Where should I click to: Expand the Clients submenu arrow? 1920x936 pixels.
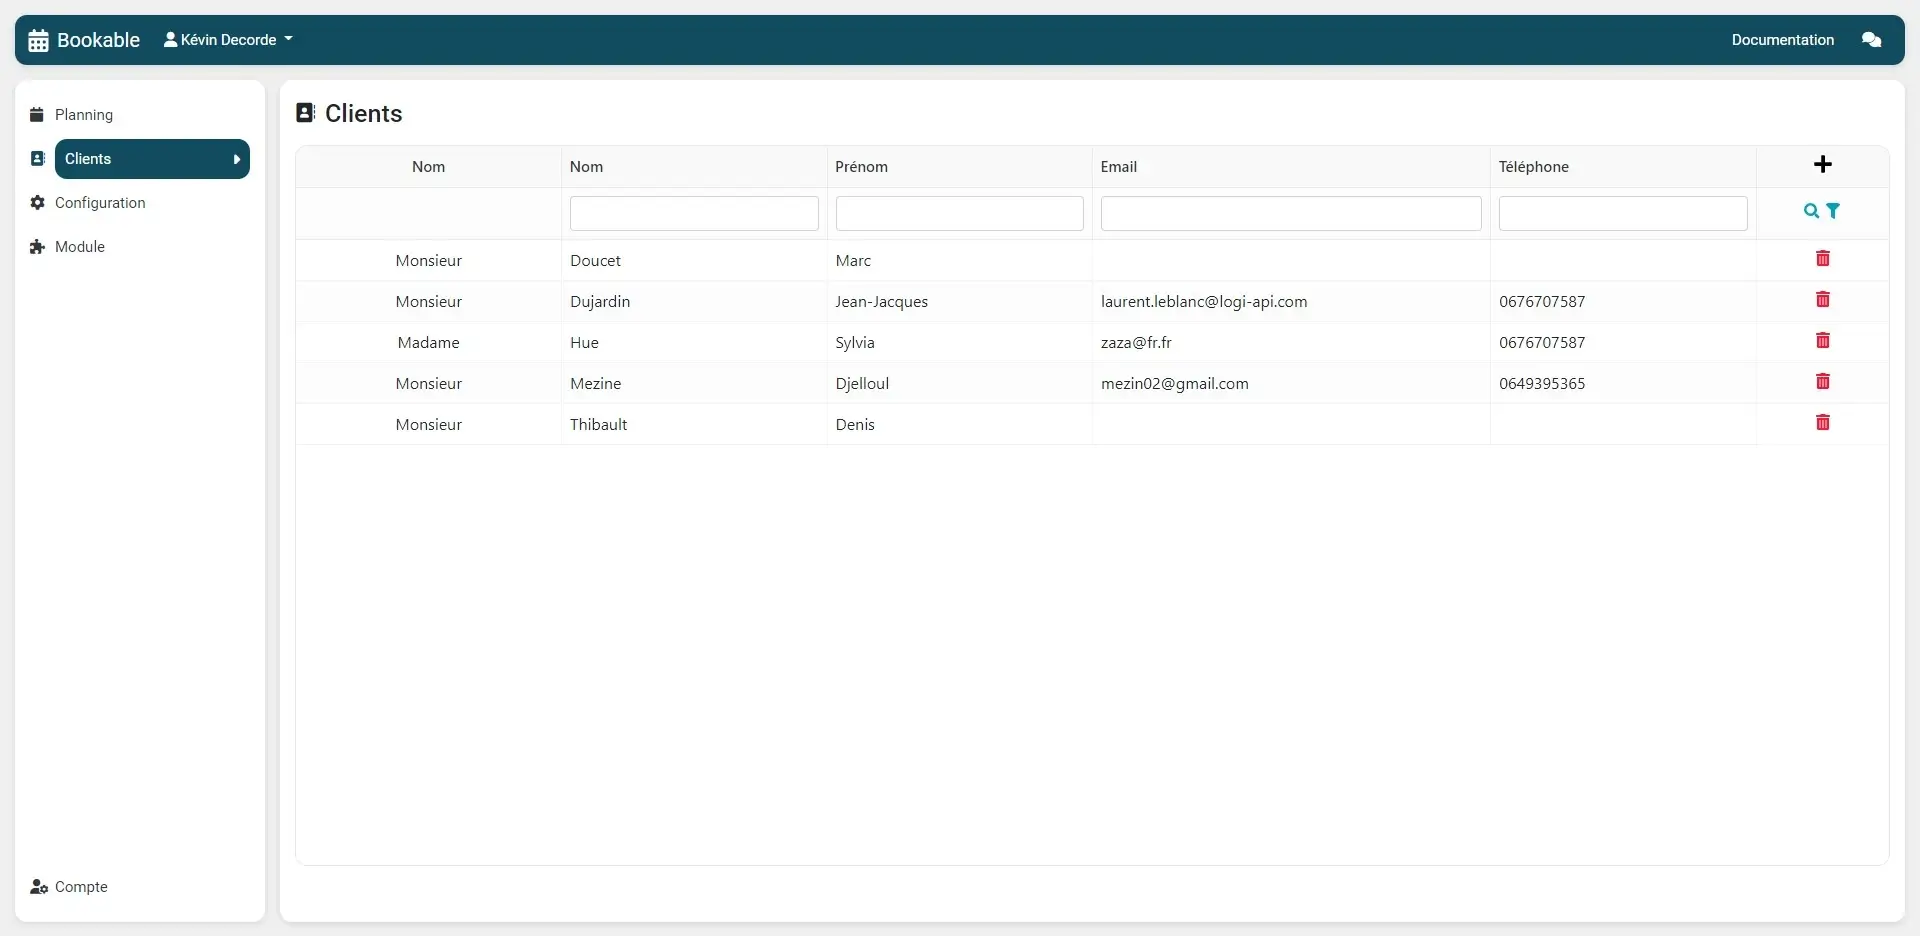237,159
